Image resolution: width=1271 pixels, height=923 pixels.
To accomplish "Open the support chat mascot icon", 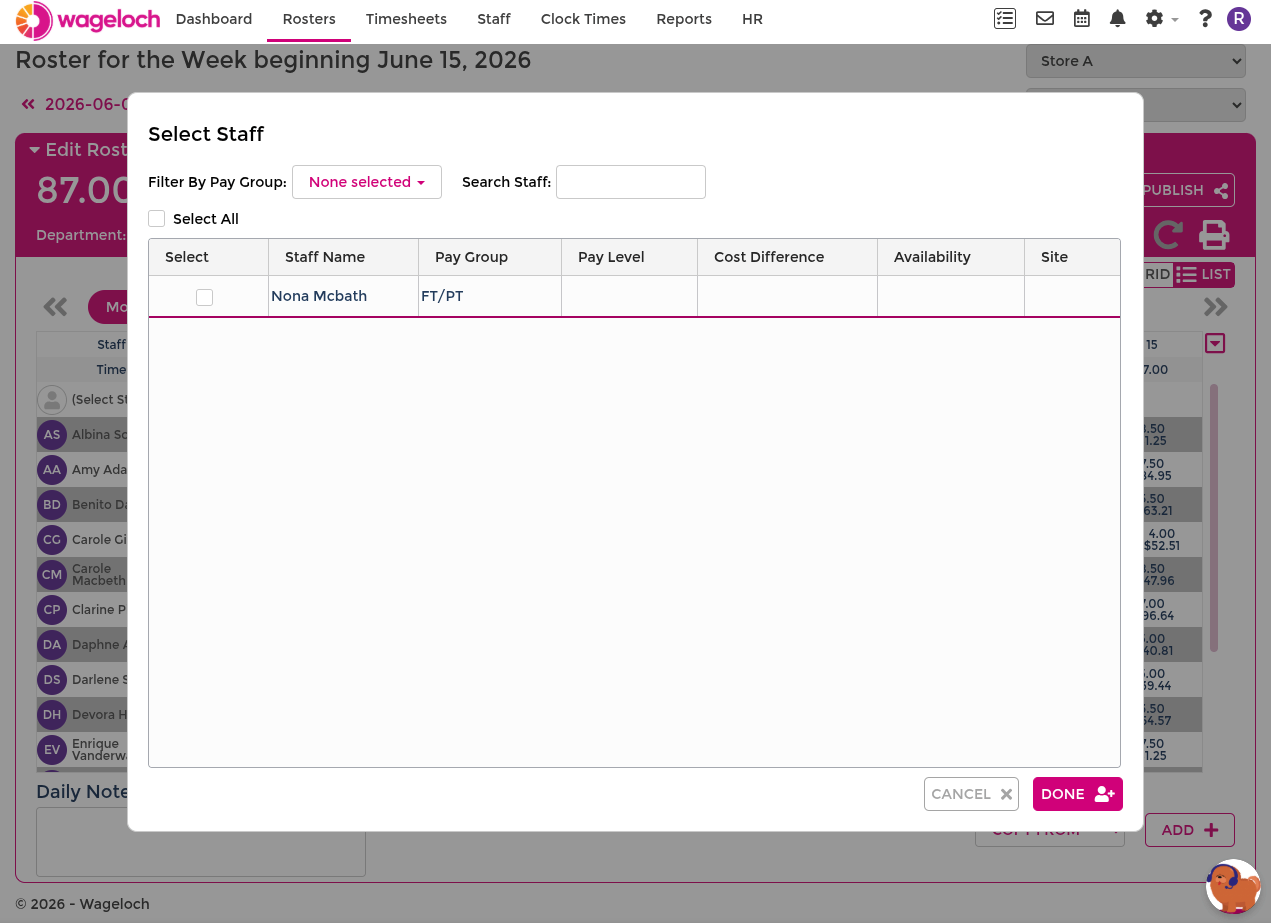I will pos(1233,886).
